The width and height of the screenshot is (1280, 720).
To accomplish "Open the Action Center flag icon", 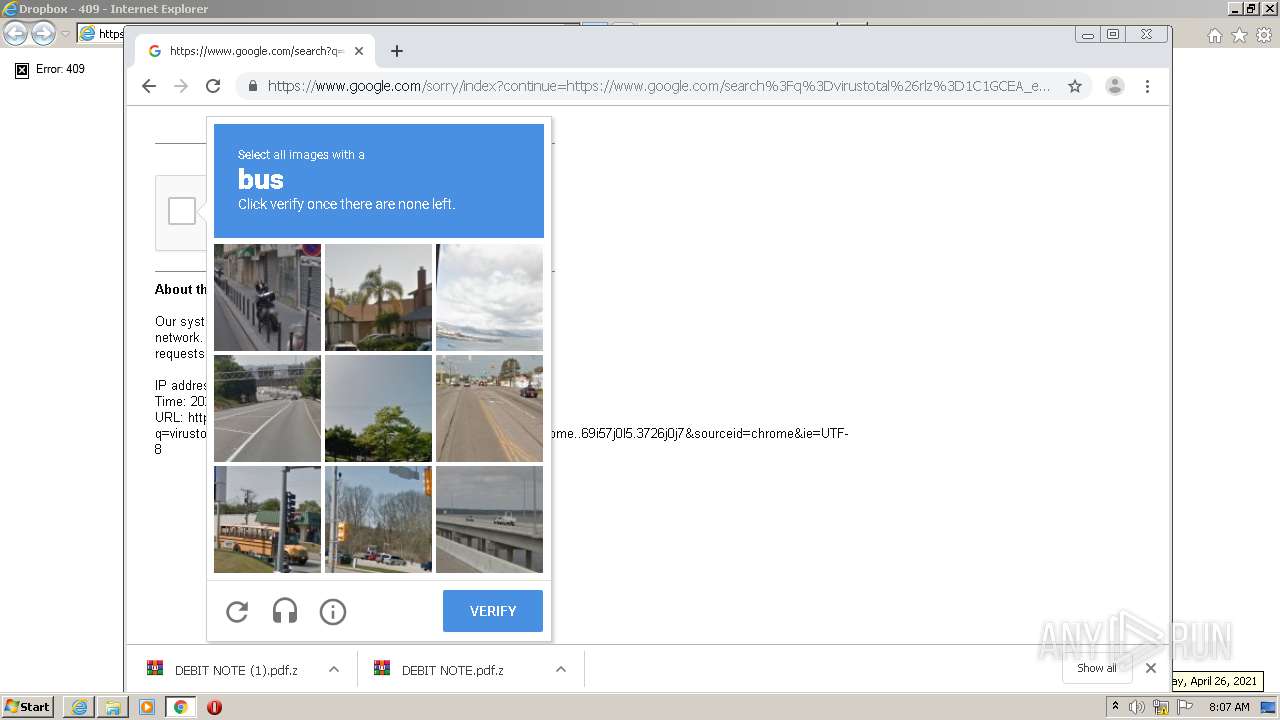I will [1185, 707].
